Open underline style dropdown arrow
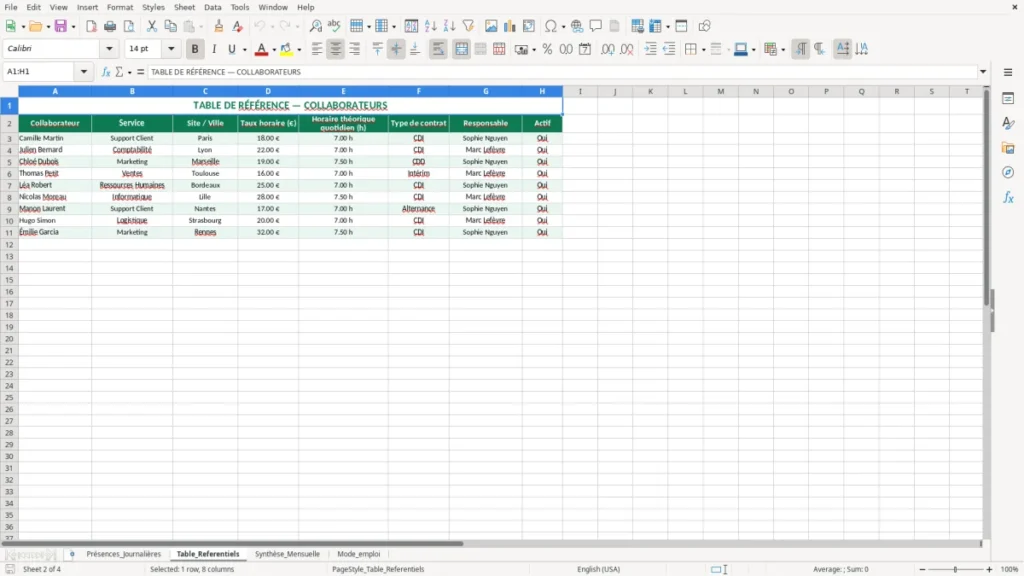The height and width of the screenshot is (576, 1024). click(244, 50)
